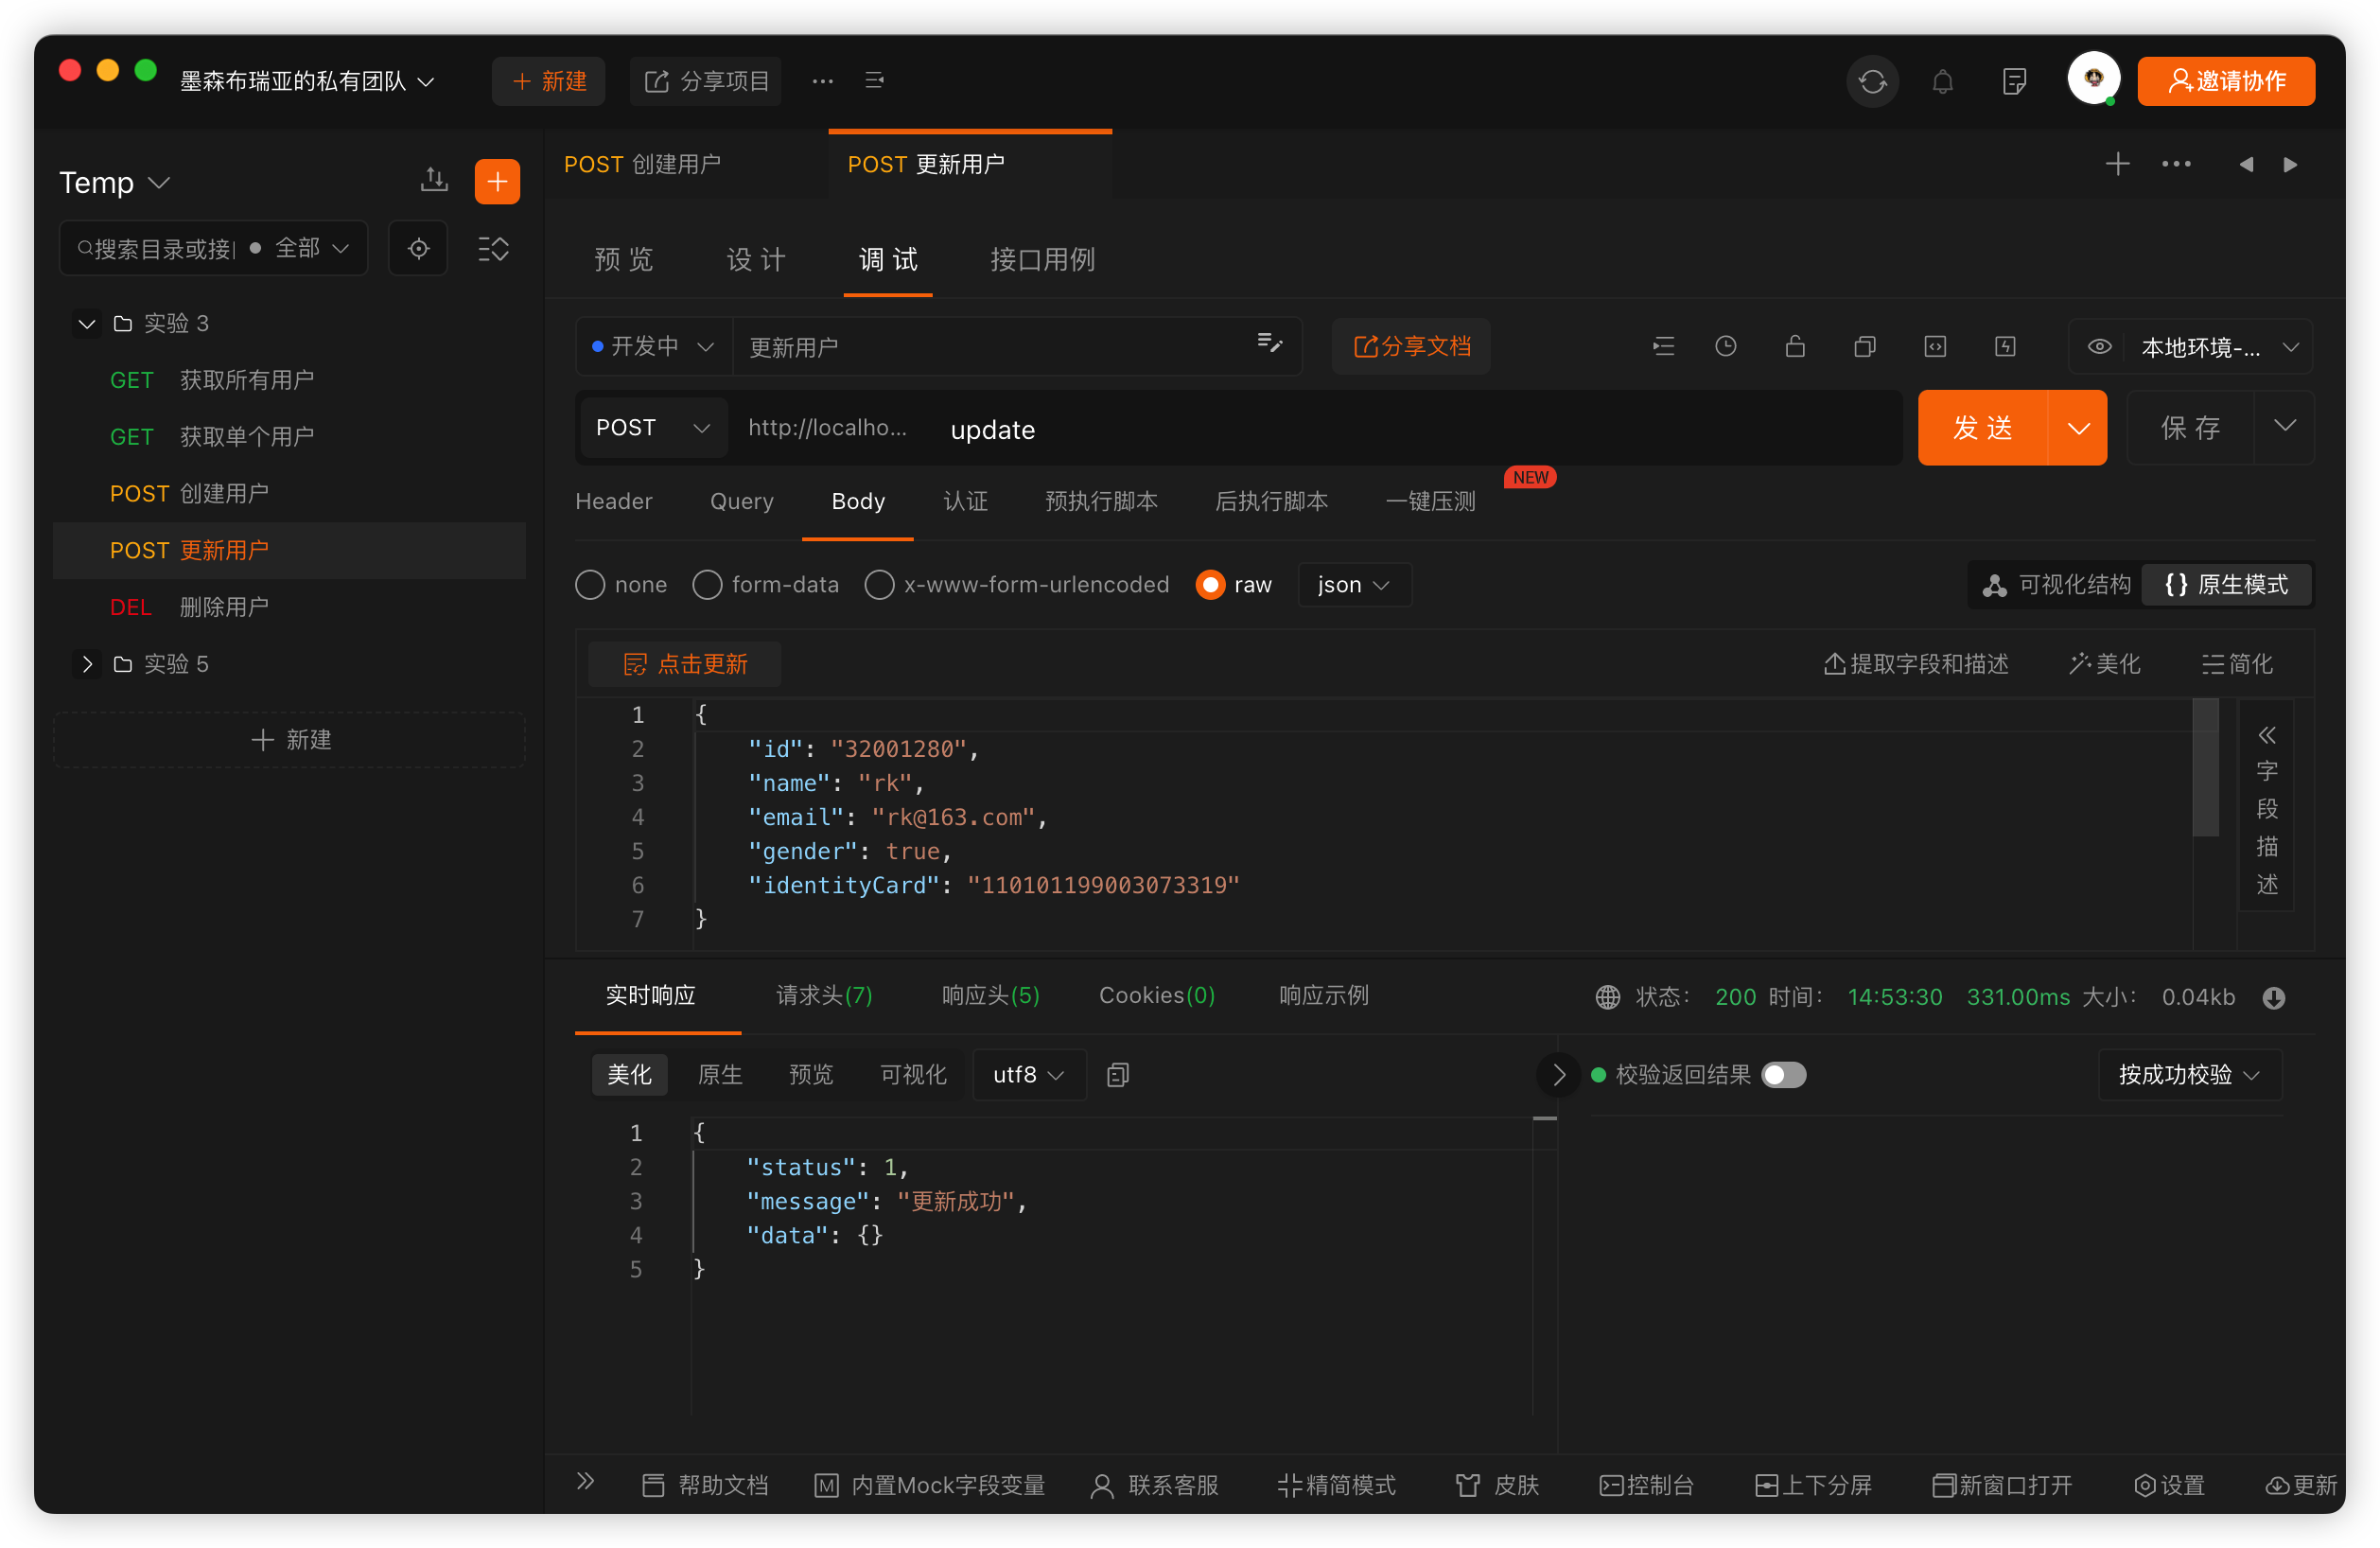The width and height of the screenshot is (2380, 1548).
Task: Select the form-data radio option
Action: [707, 585]
